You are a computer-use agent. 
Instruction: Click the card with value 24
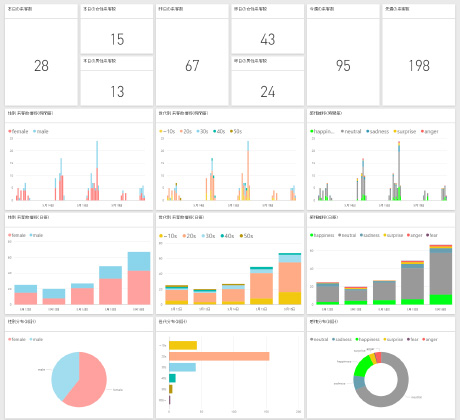click(x=268, y=81)
